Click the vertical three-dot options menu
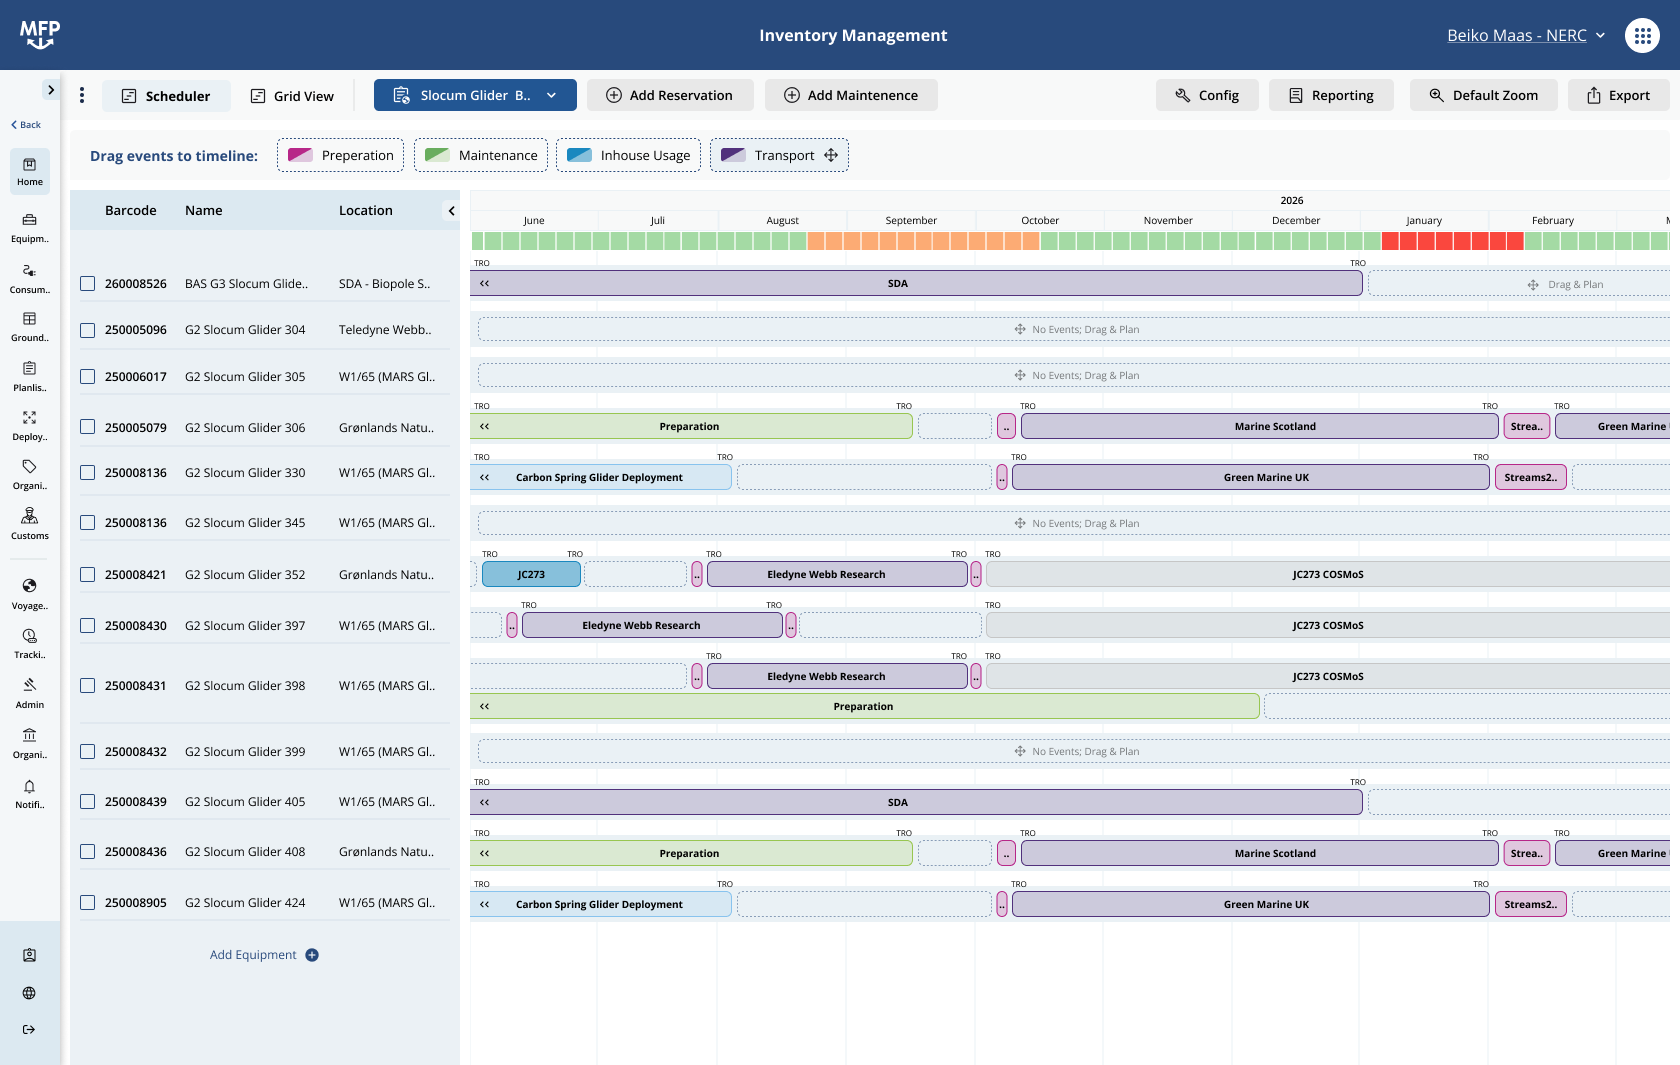Screen dimensions: 1680x1065 tap(82, 95)
